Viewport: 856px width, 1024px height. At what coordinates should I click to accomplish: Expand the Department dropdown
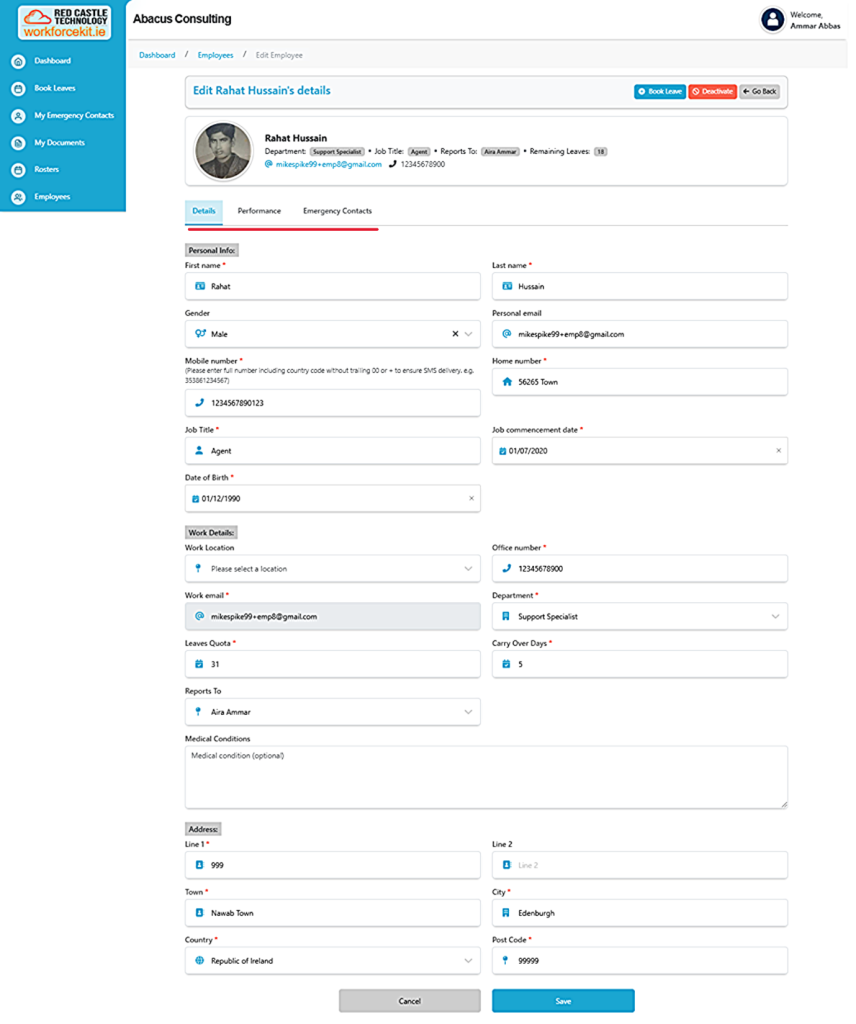[x=775, y=617]
